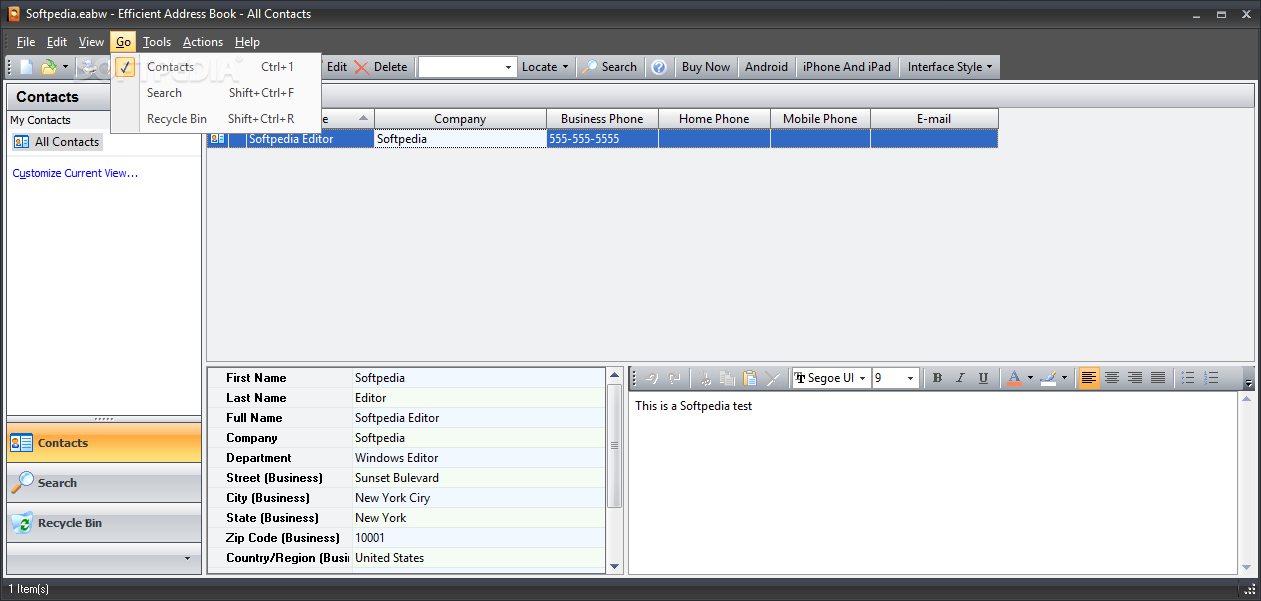Click the highlight color marker icon
1261x601 pixels.
pyautogui.click(x=1048, y=378)
